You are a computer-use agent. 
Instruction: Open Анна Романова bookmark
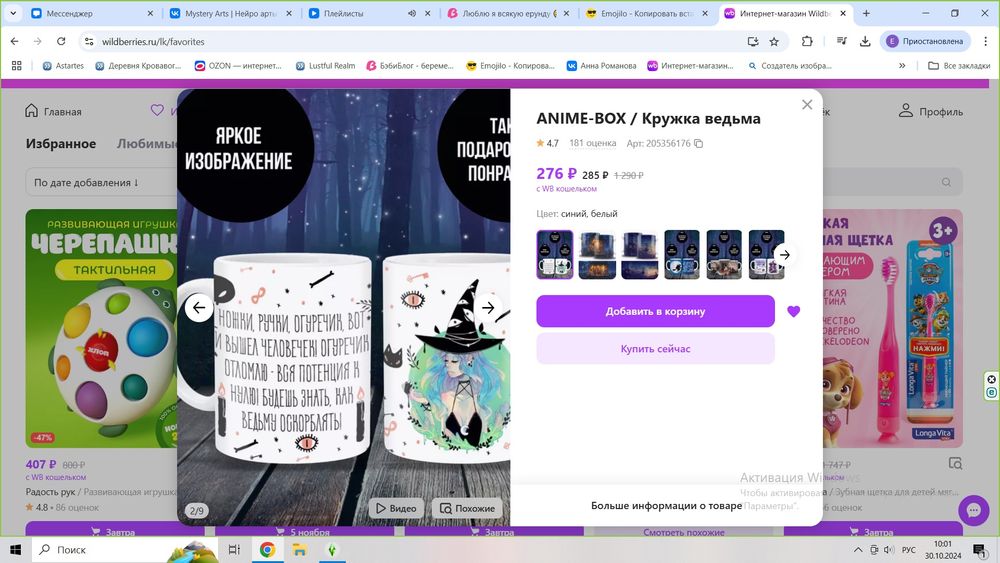click(x=601, y=65)
